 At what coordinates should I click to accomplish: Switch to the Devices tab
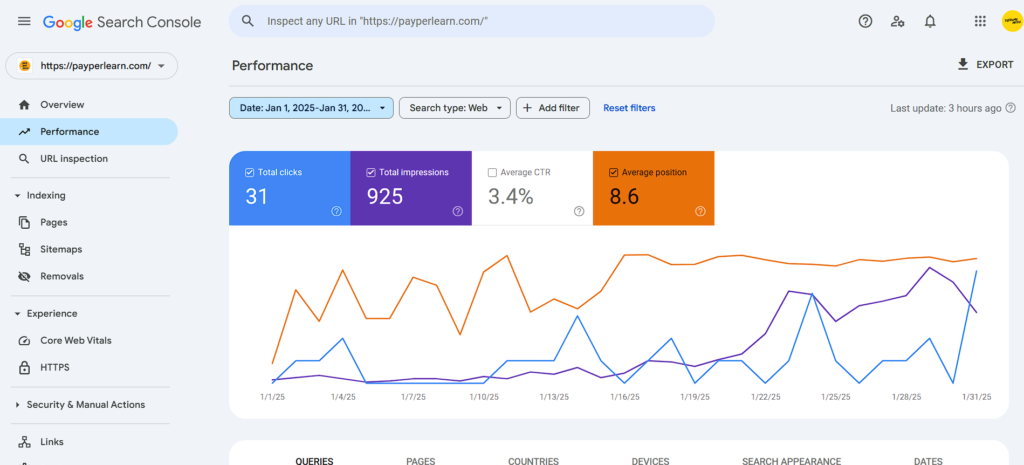coord(650,460)
